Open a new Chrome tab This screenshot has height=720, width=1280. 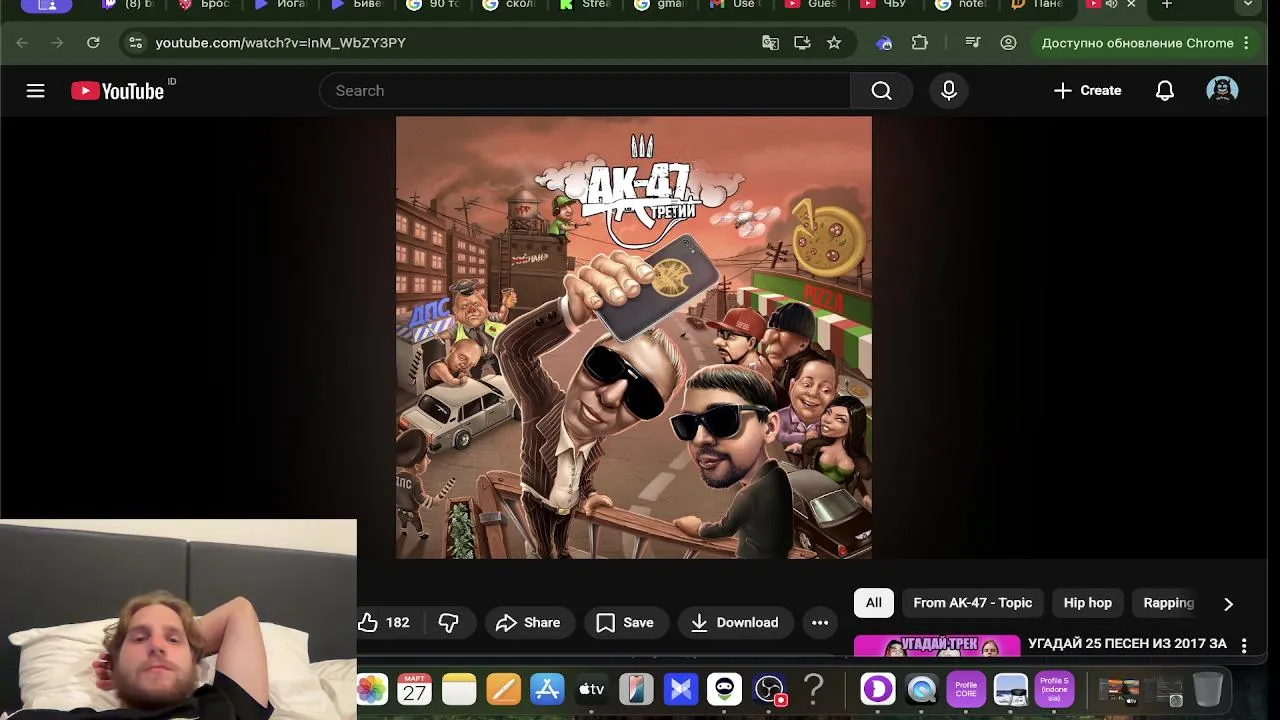pos(1166,5)
